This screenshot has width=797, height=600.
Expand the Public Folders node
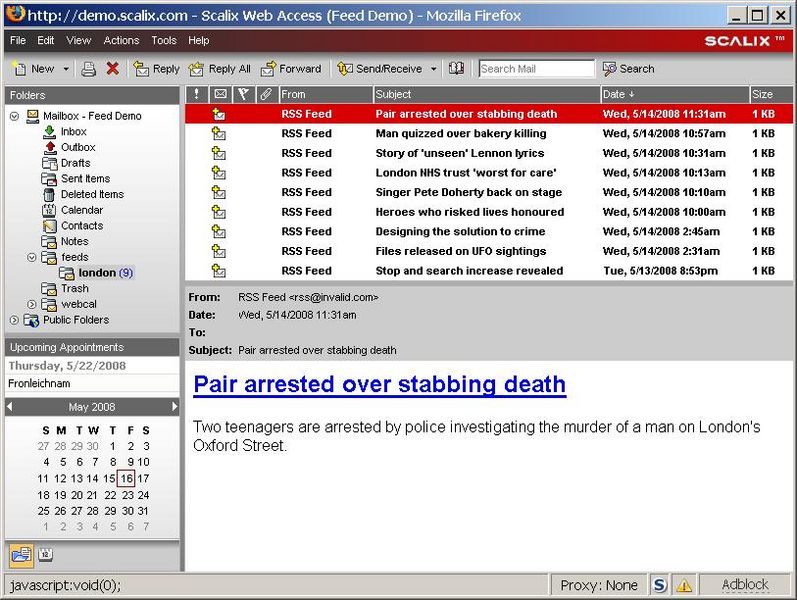14,320
